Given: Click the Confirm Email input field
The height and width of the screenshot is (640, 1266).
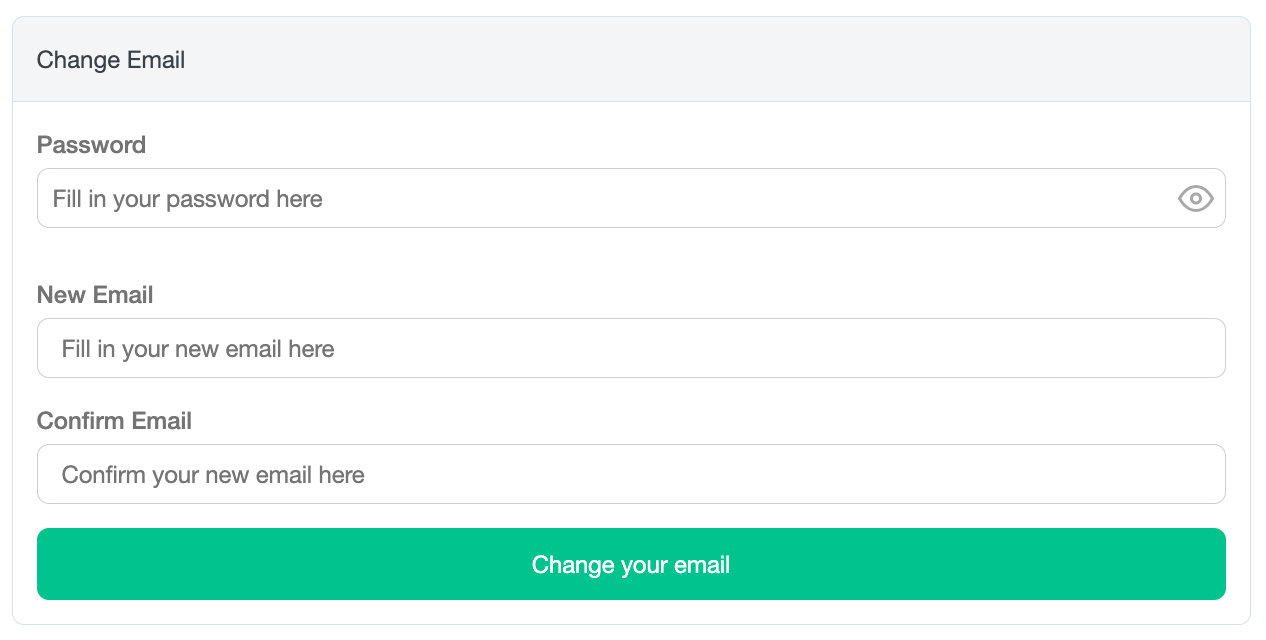Looking at the screenshot, I should [631, 474].
